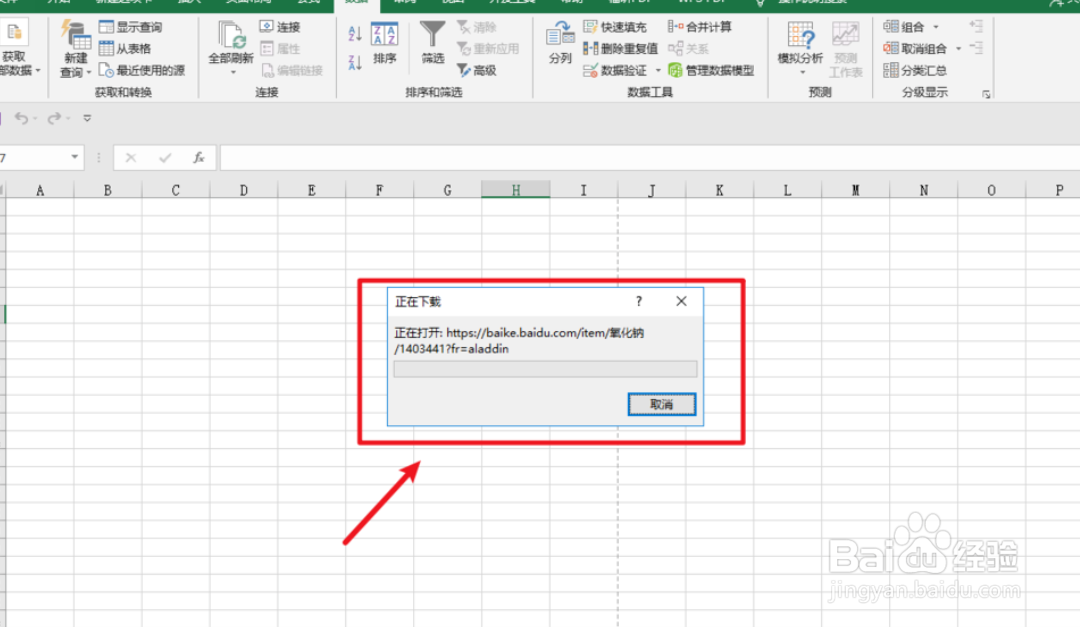1080x627 pixels.
Task: Expand the 模拟分析 dropdown arrow
Action: coord(802,72)
